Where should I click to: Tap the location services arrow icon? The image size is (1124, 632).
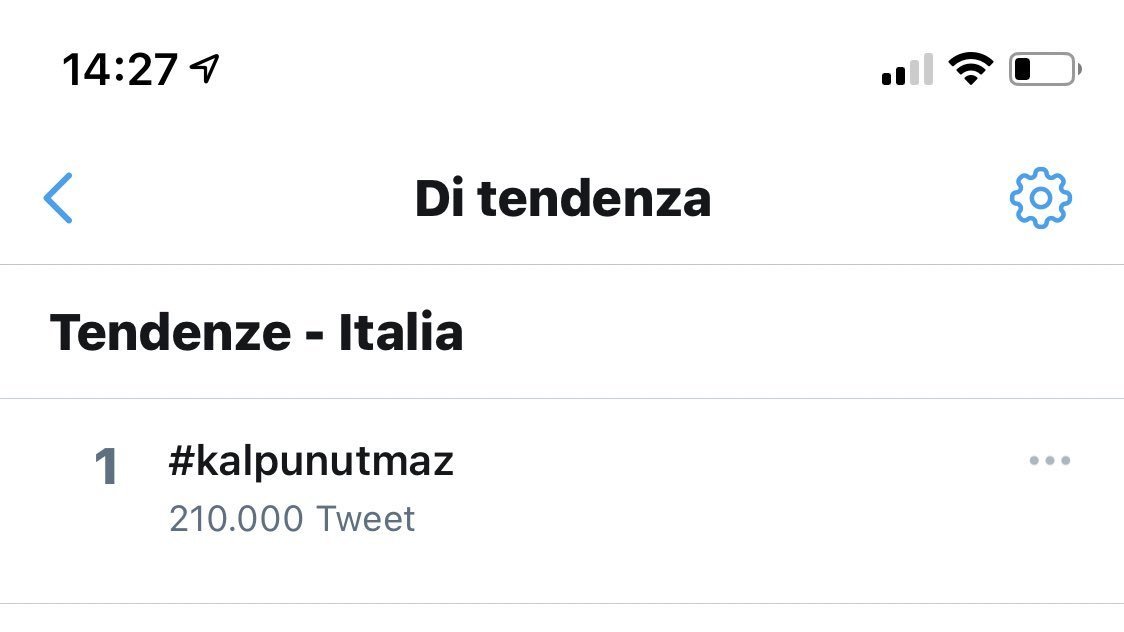click(x=205, y=69)
